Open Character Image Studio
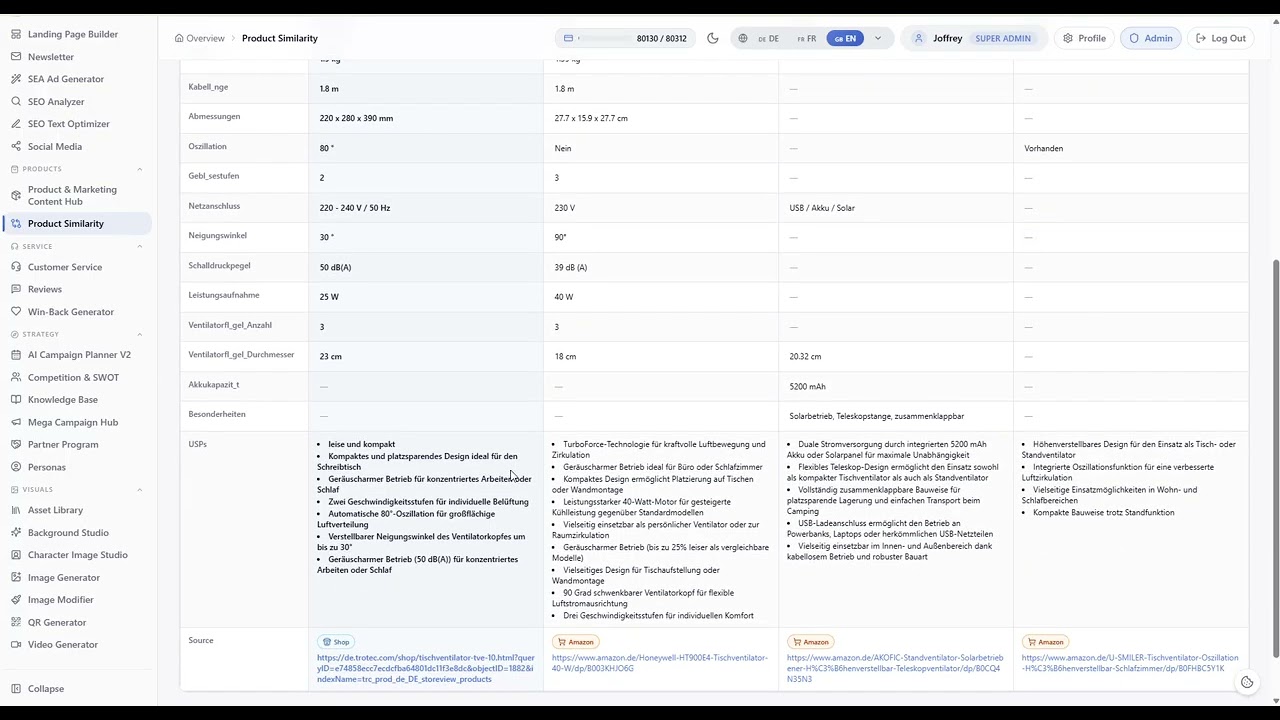 78,555
